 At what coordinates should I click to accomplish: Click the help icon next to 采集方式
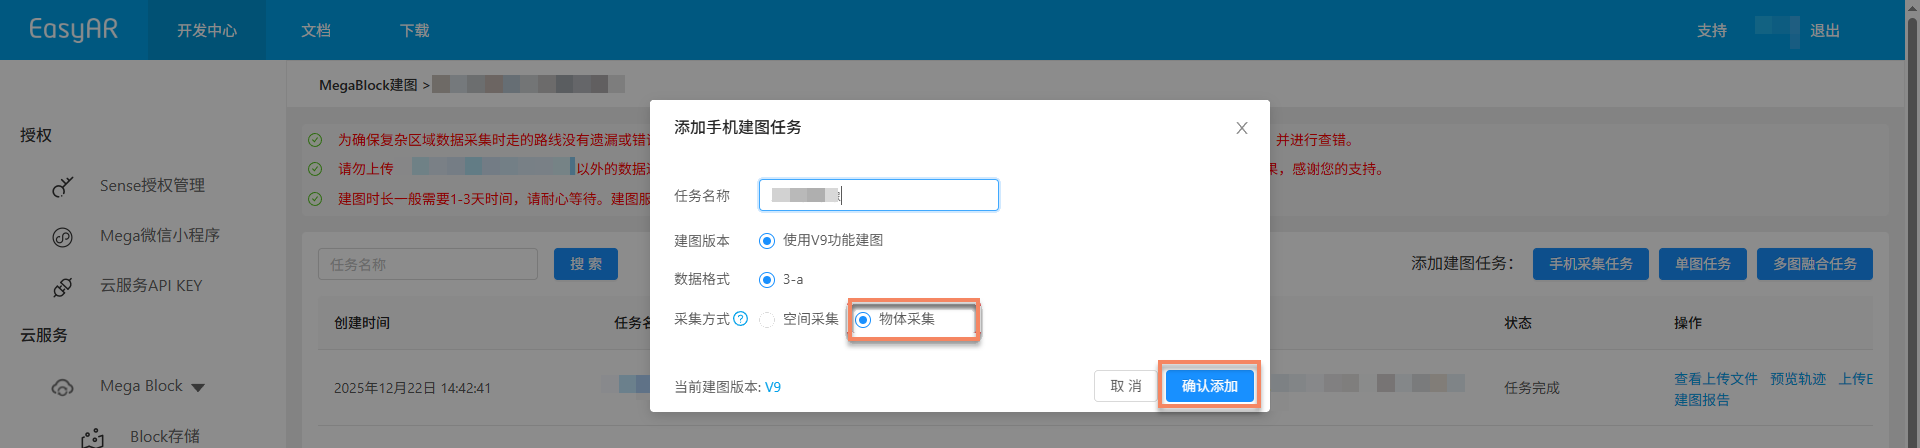coord(740,319)
